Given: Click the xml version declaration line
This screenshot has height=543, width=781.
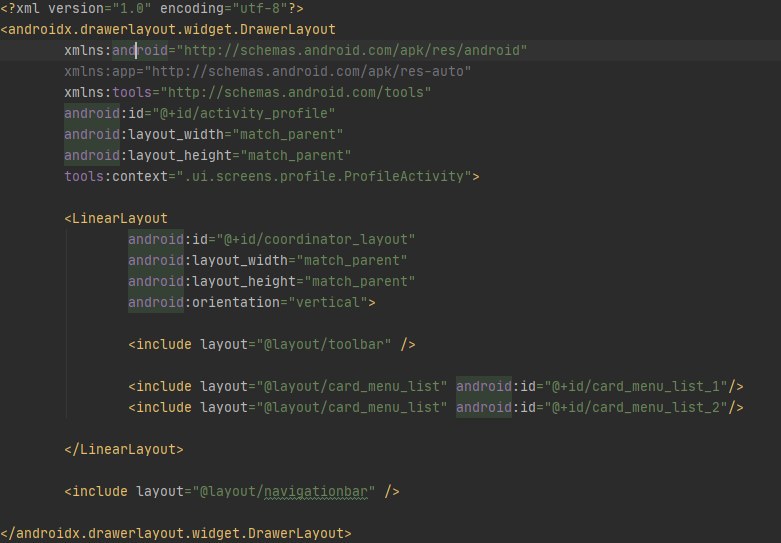Looking at the screenshot, I should 152,8.
